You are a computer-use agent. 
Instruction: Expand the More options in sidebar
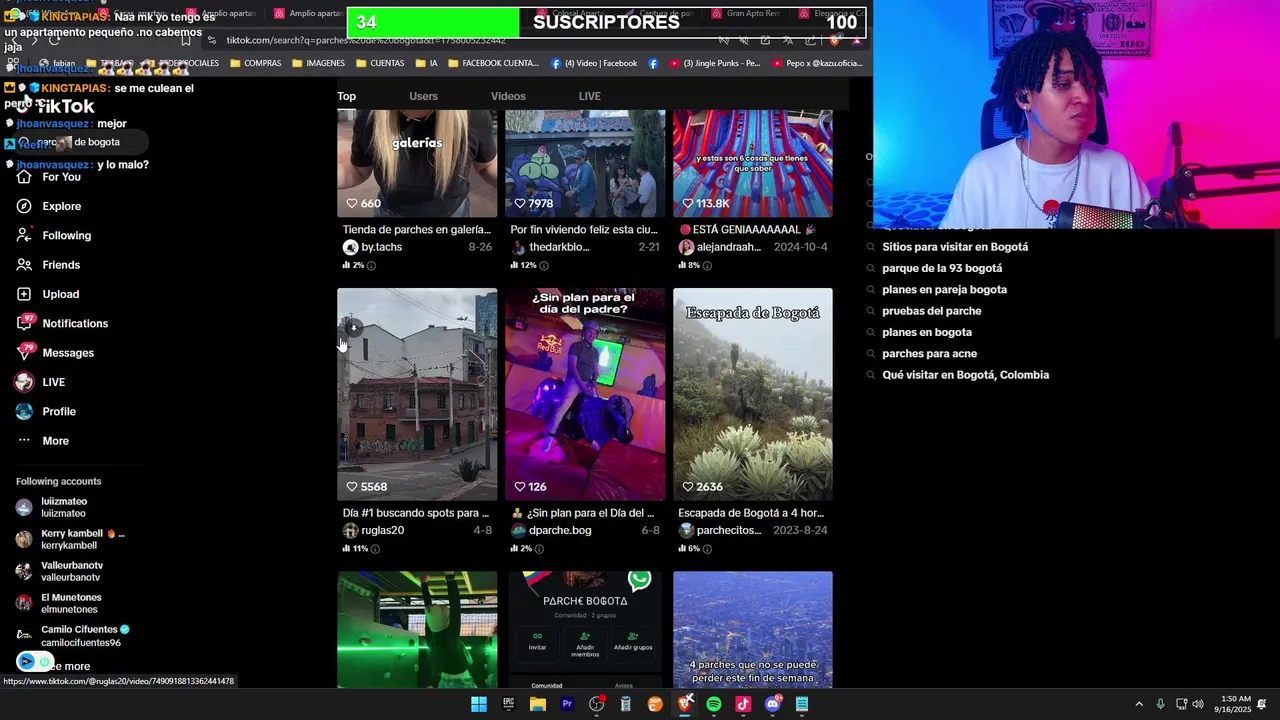[x=43, y=441]
